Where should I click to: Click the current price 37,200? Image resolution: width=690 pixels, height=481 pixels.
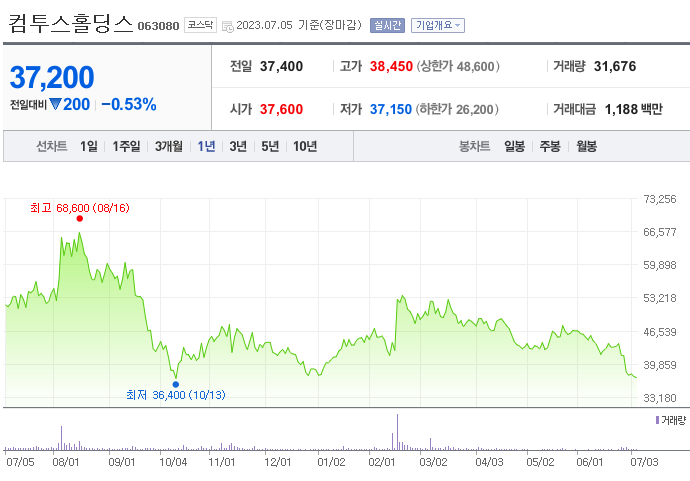(x=52, y=77)
